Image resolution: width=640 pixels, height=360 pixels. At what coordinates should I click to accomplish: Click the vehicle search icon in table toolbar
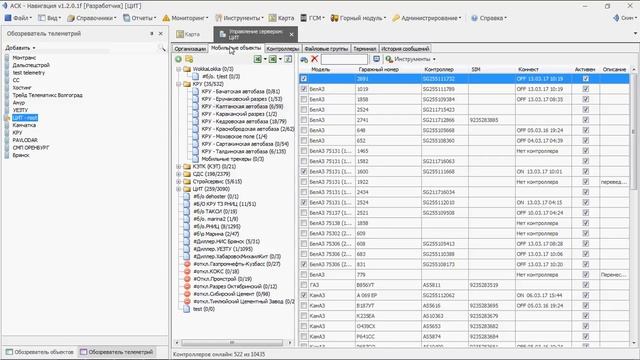tap(304, 60)
